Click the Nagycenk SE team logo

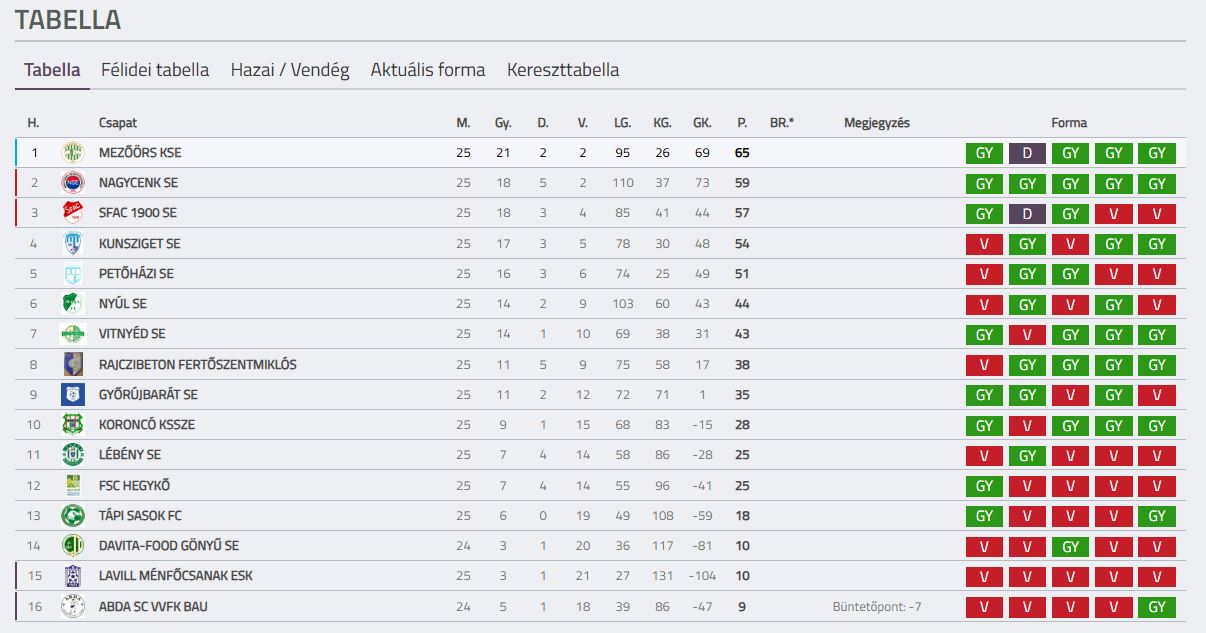pos(73,183)
